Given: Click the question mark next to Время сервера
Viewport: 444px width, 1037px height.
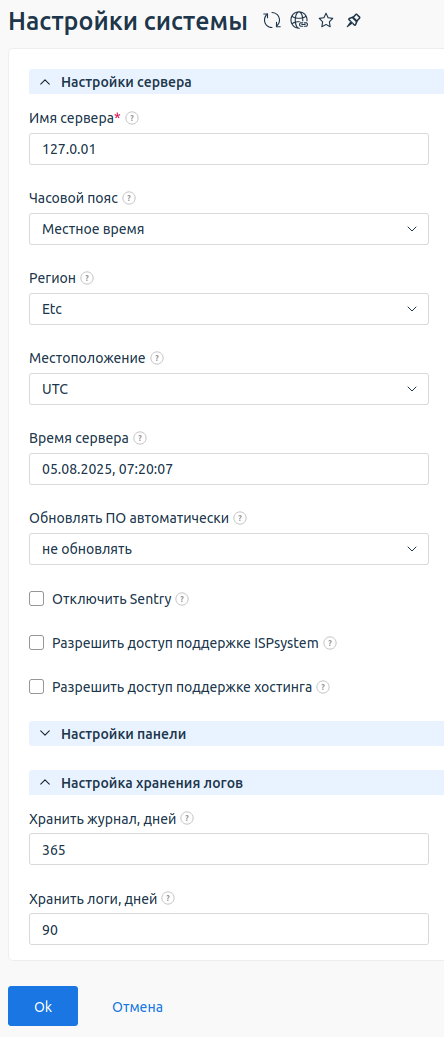Looking at the screenshot, I should (x=140, y=438).
